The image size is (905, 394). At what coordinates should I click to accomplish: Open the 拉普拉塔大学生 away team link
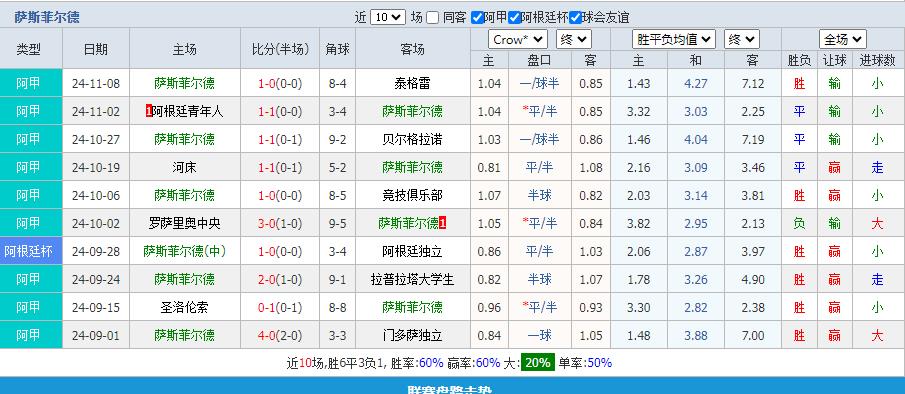click(x=413, y=279)
